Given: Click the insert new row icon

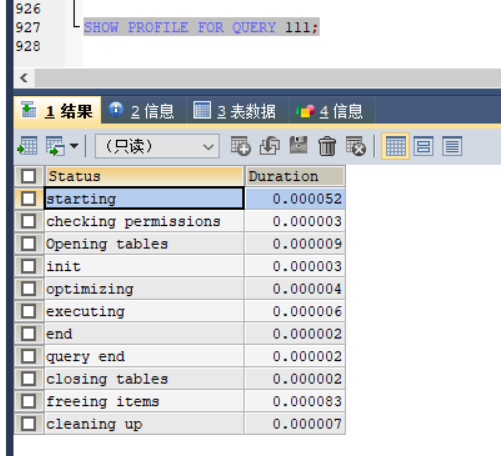Looking at the screenshot, I should point(240,146).
